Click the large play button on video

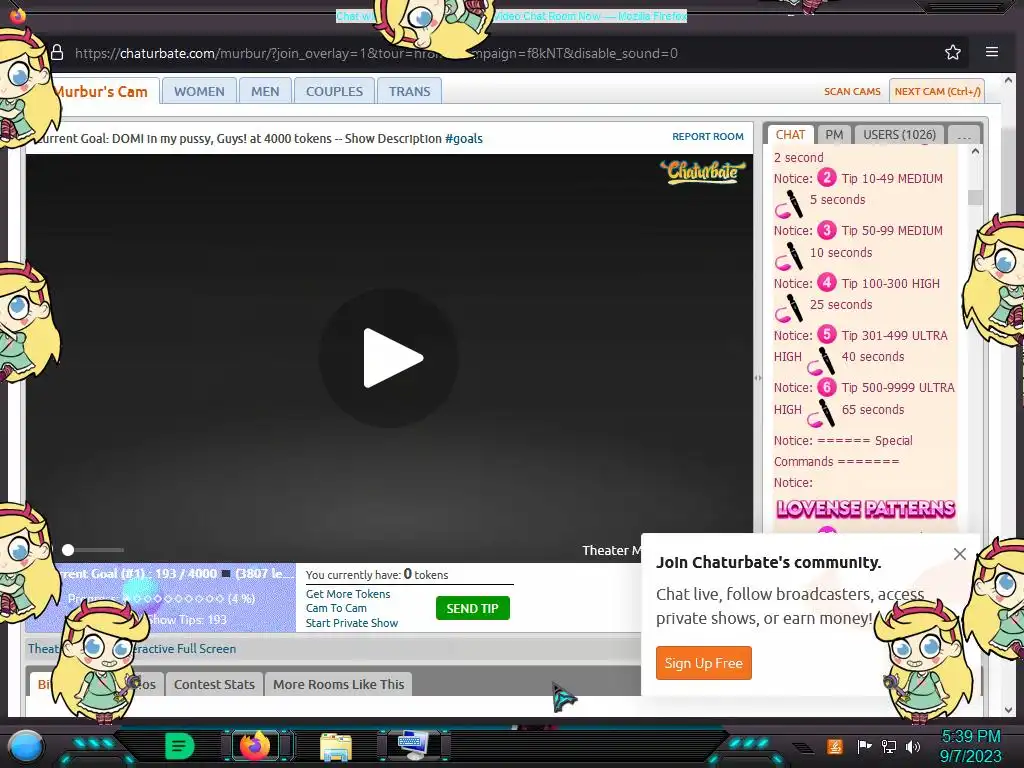tap(389, 358)
